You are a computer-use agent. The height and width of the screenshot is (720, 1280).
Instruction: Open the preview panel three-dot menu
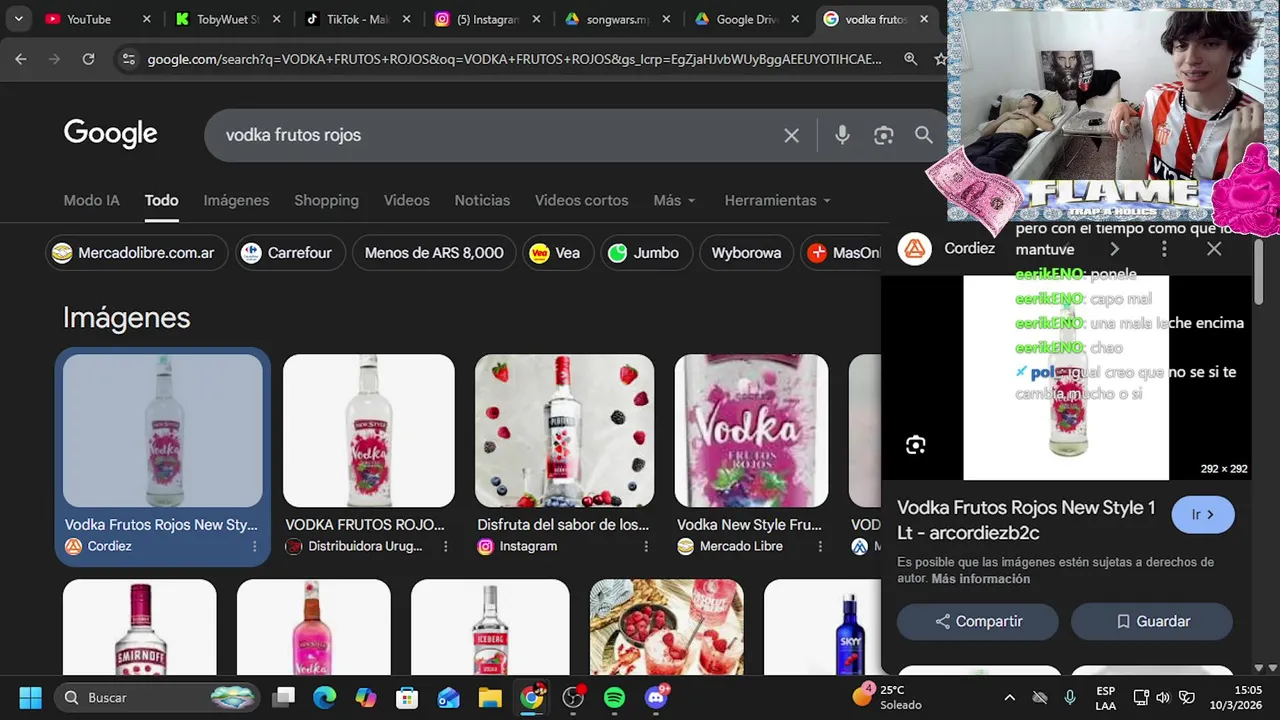click(1164, 249)
